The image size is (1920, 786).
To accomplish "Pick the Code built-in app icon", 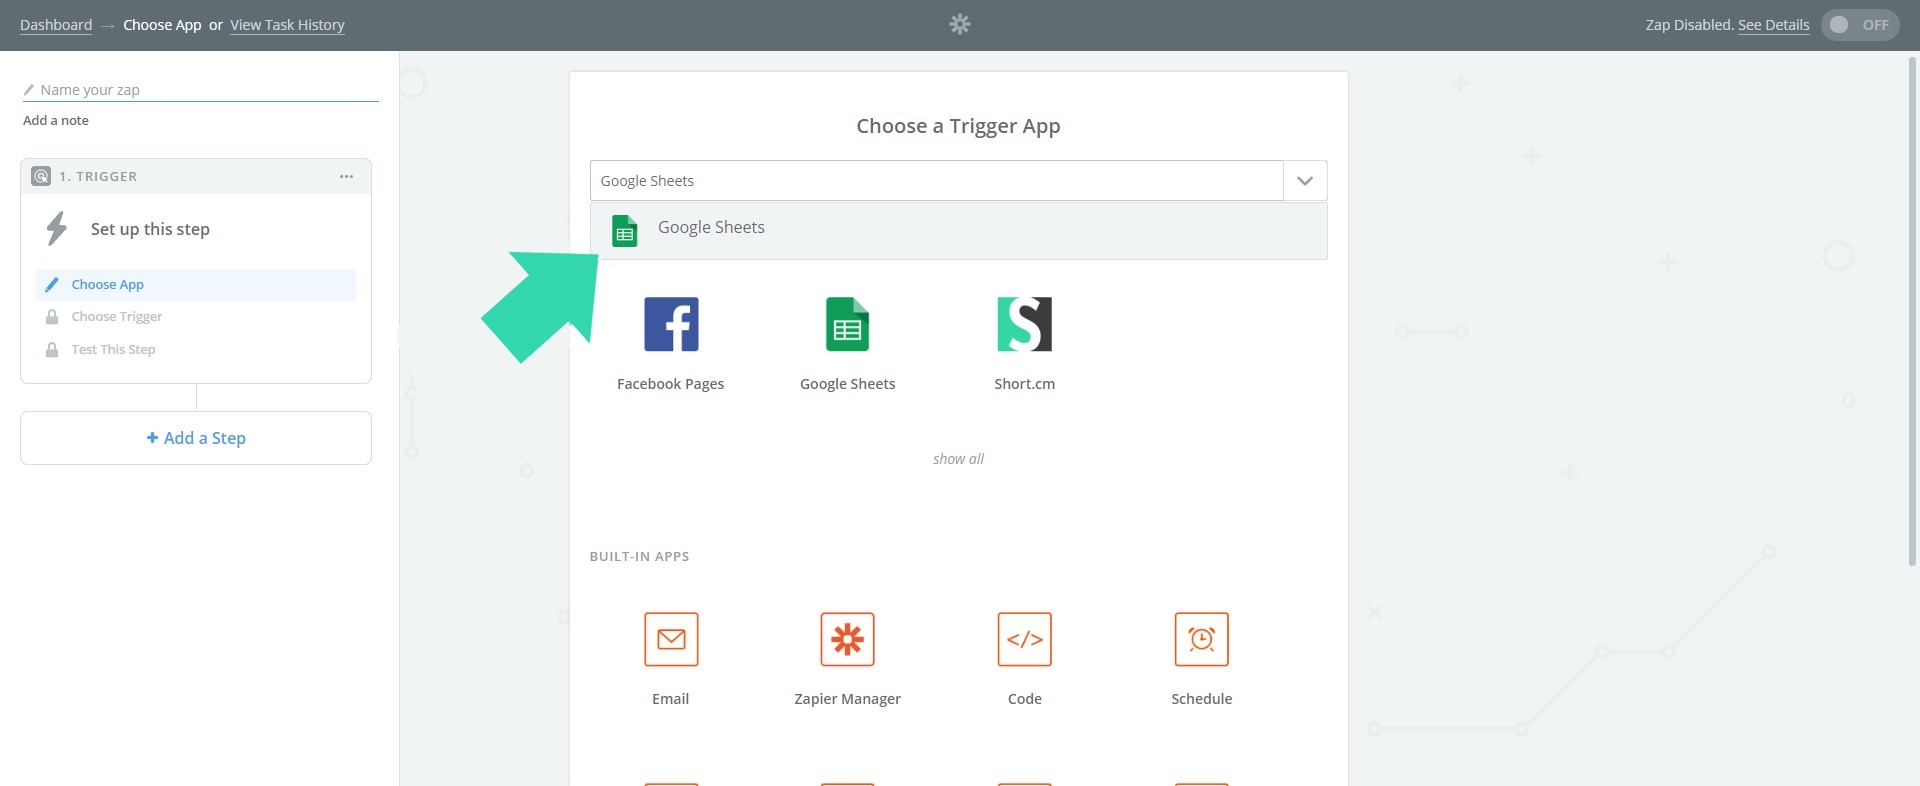I will 1024,640.
